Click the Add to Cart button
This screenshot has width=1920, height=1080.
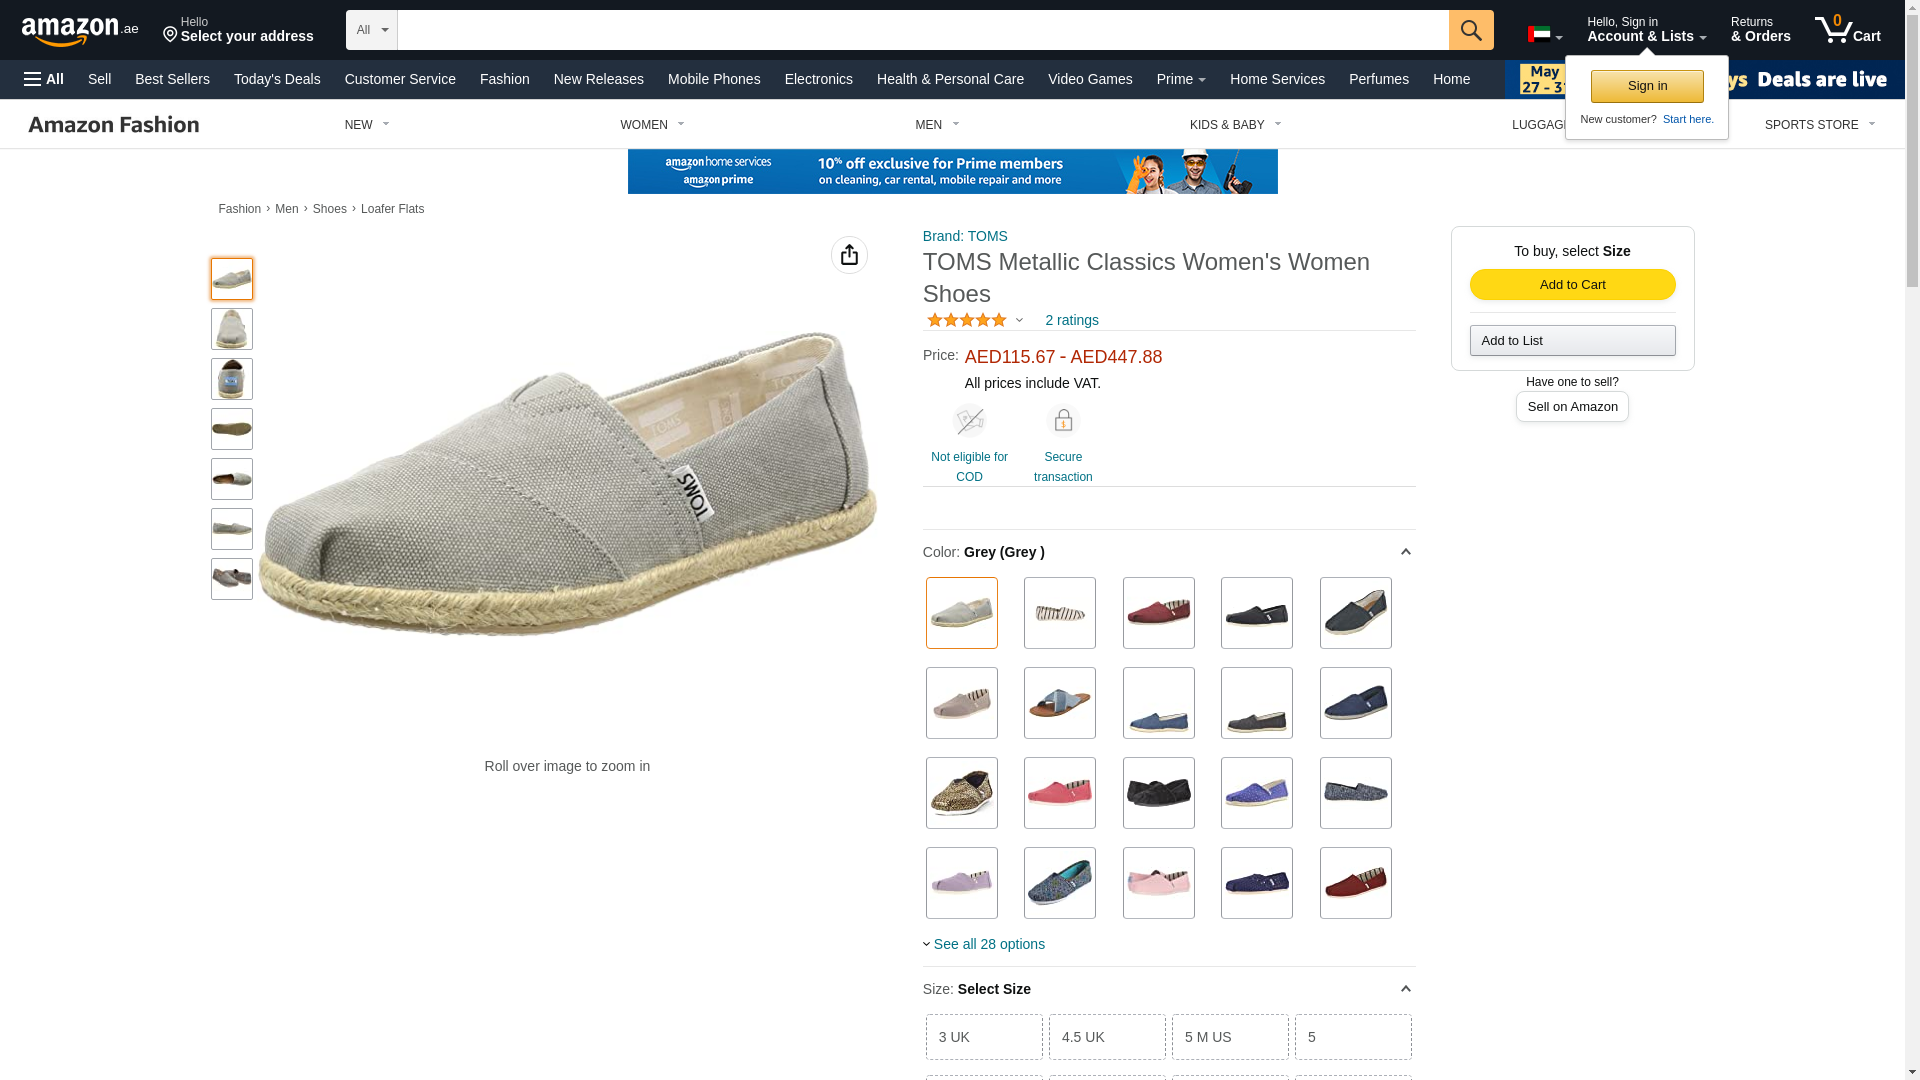point(1572,285)
